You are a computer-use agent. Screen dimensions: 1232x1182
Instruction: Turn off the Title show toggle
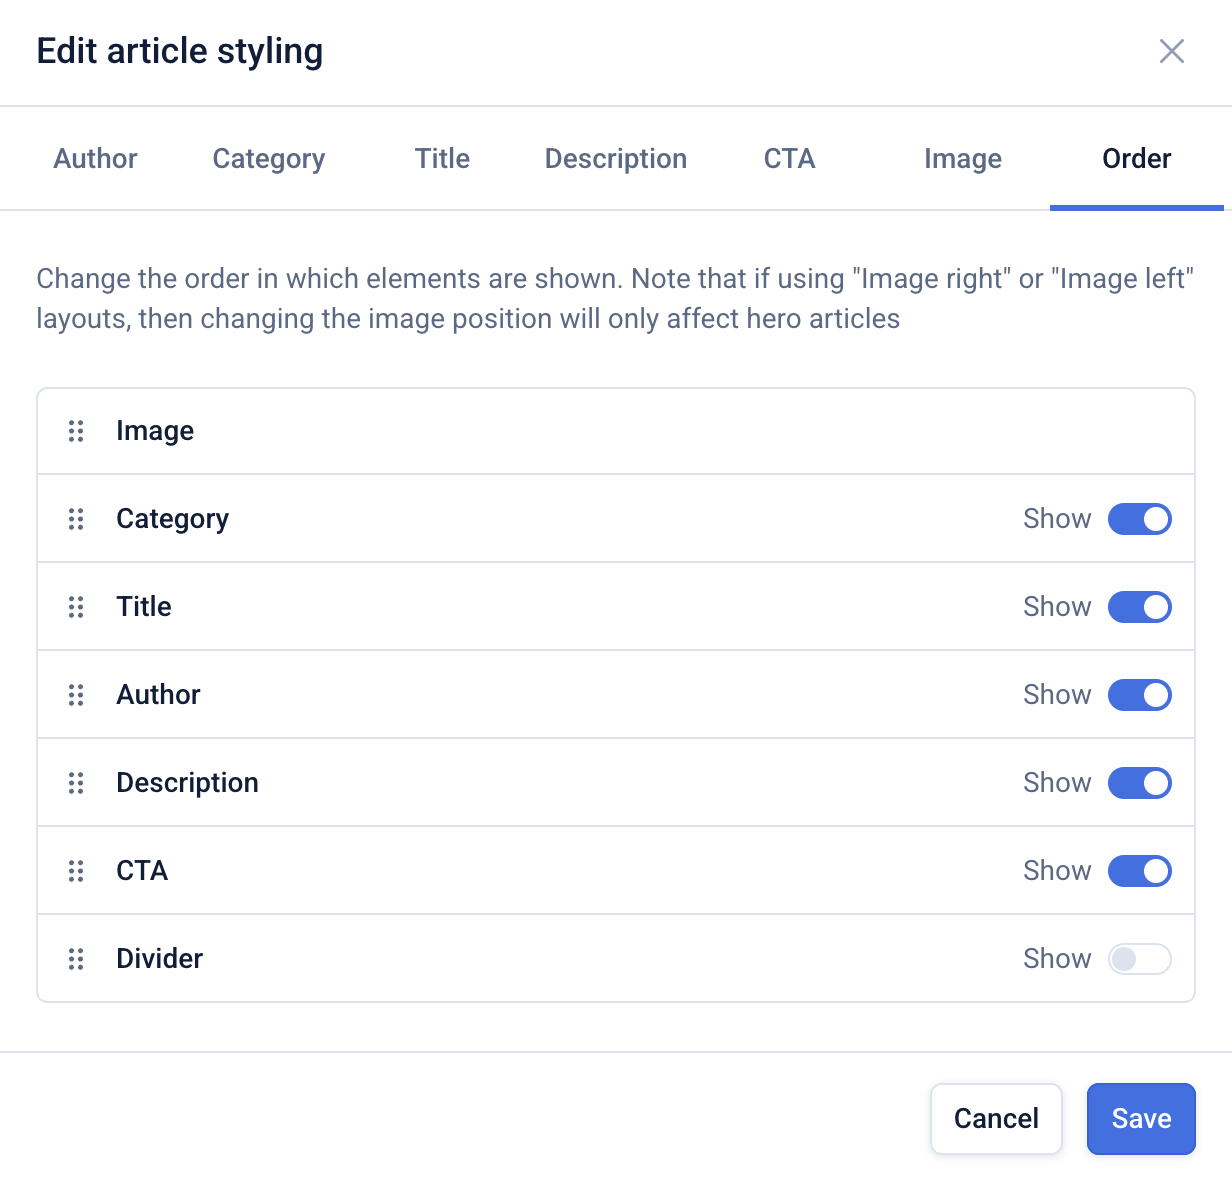(1139, 607)
